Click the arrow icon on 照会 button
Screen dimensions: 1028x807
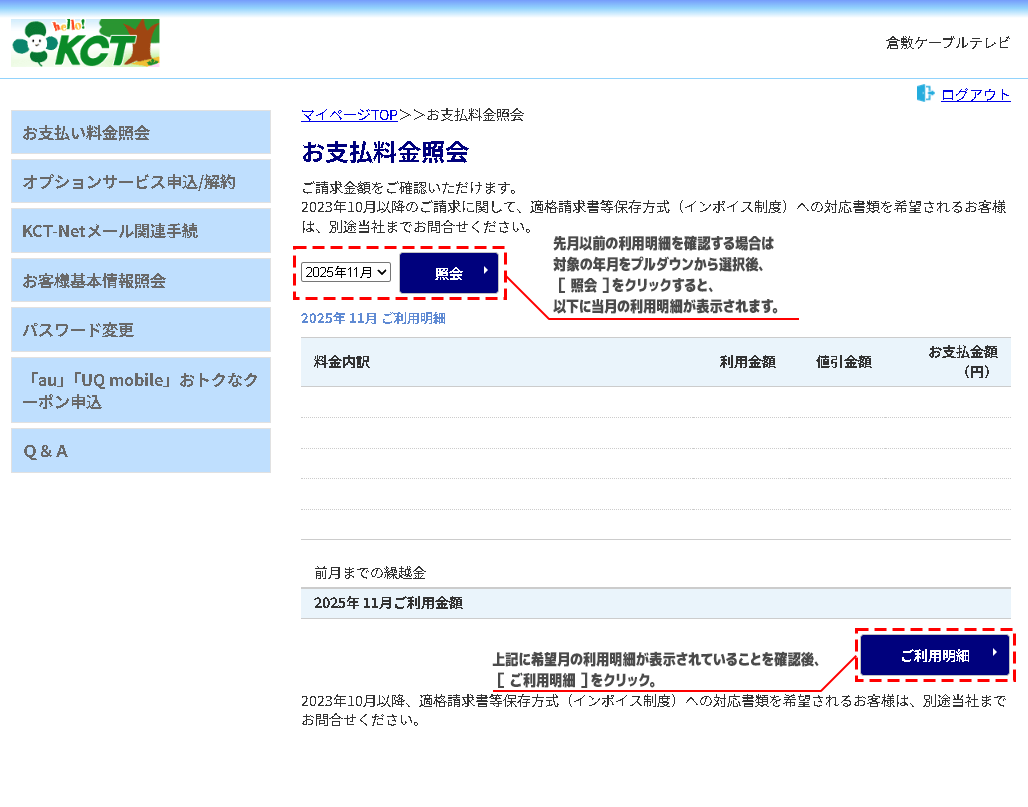tap(485, 270)
